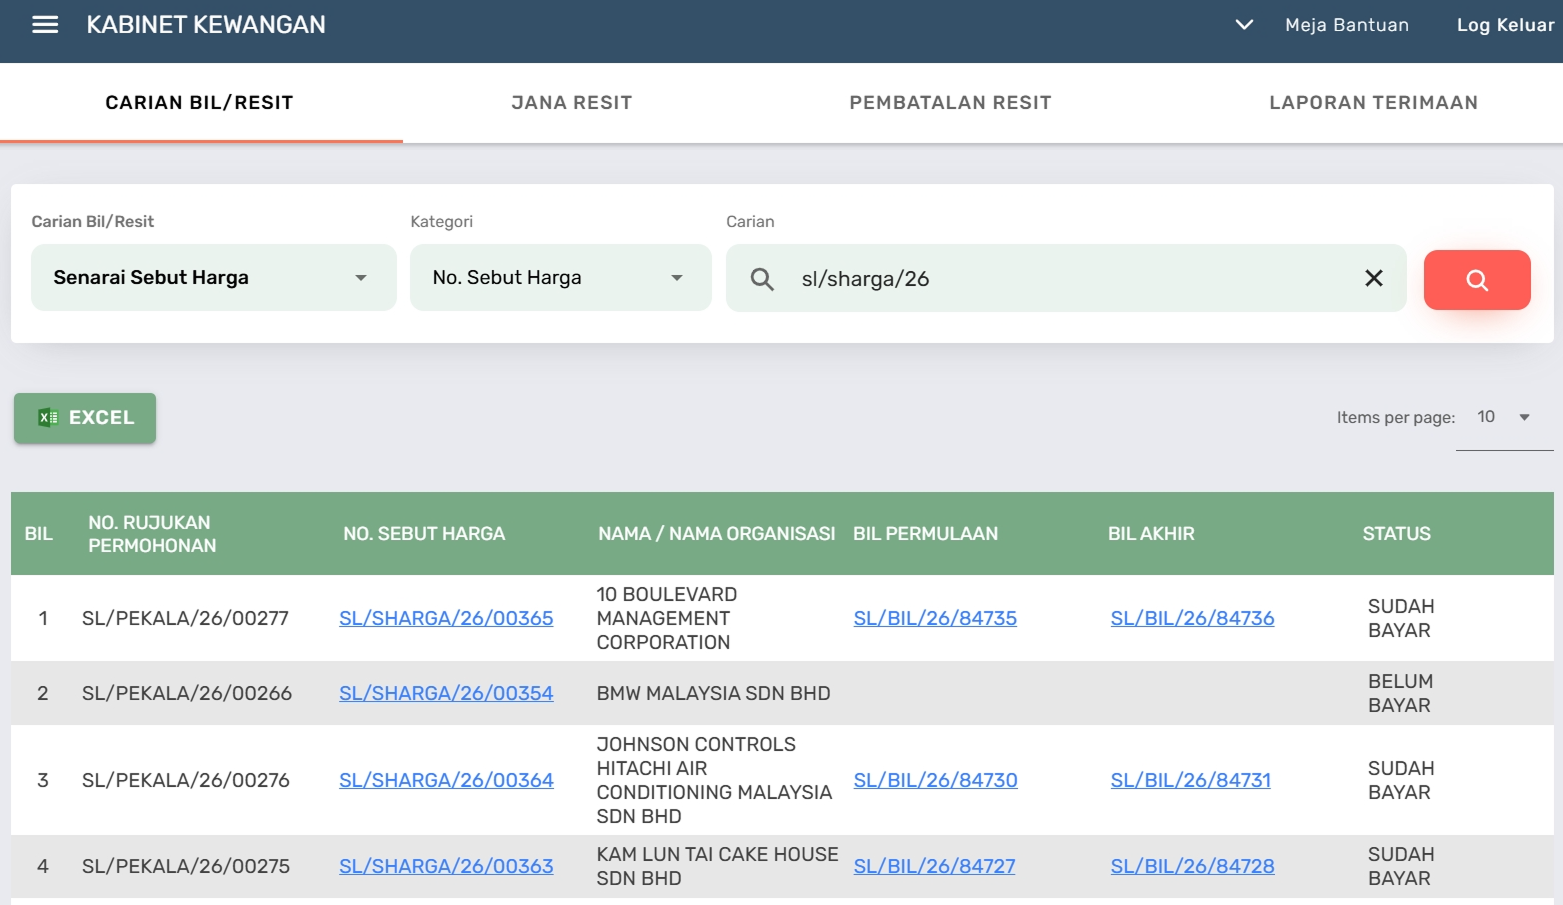Click the NO. SEBUT HARGA column header
1563x905 pixels.
pos(424,534)
